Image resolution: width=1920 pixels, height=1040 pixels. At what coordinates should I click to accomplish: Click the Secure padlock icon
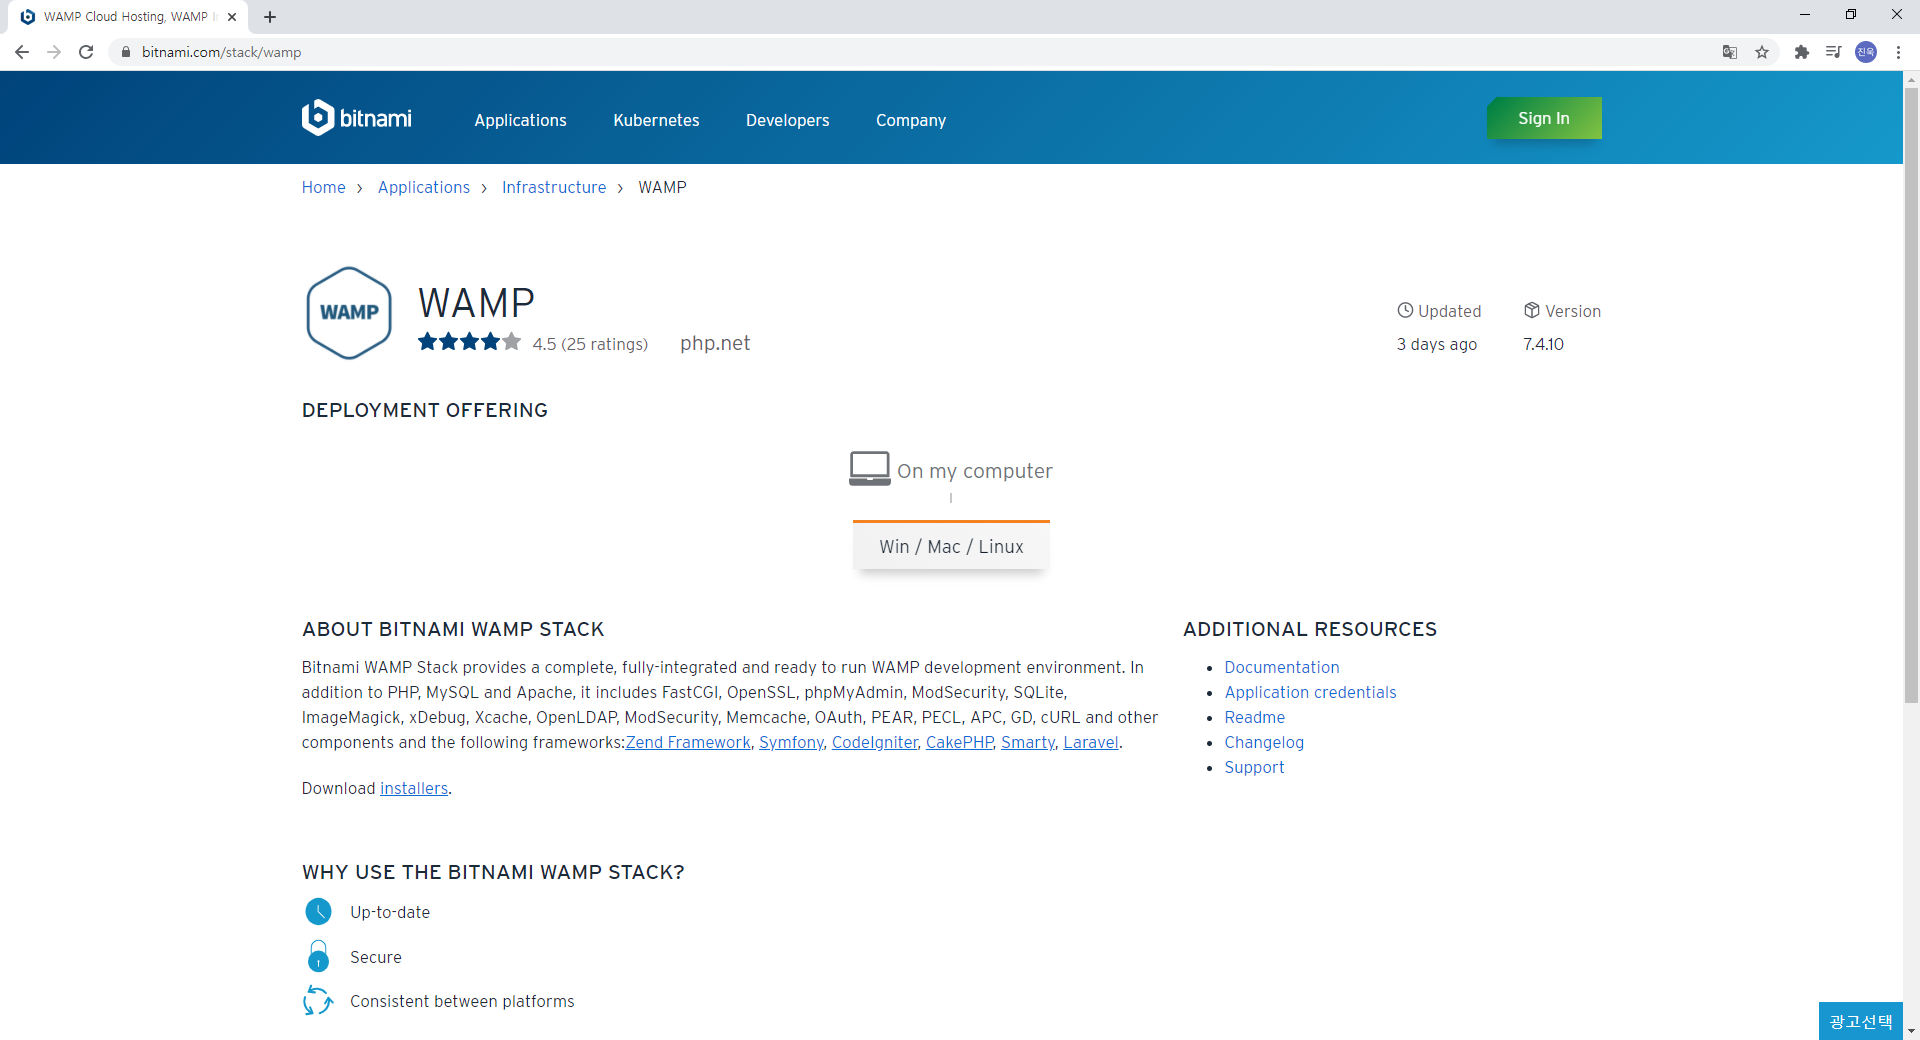[318, 956]
